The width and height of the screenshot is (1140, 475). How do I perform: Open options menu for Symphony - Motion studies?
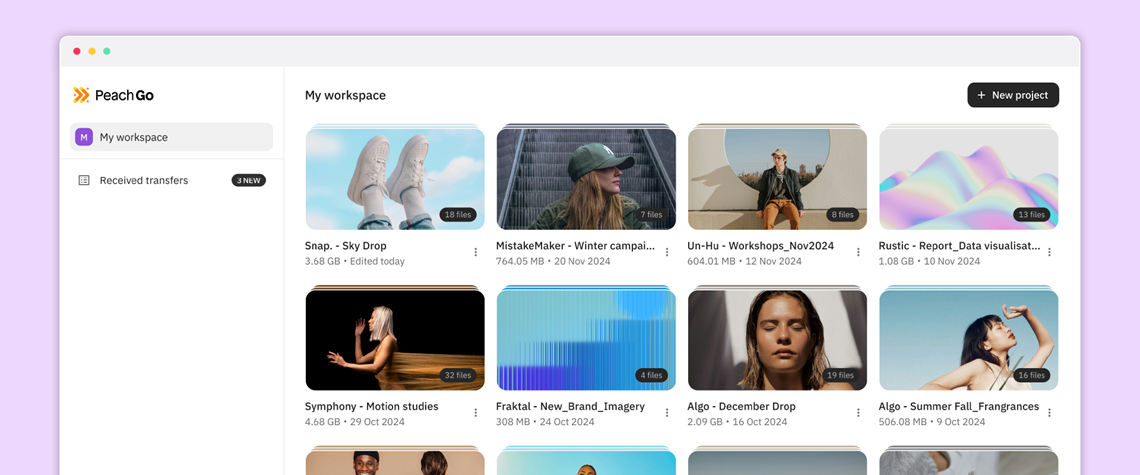(475, 412)
